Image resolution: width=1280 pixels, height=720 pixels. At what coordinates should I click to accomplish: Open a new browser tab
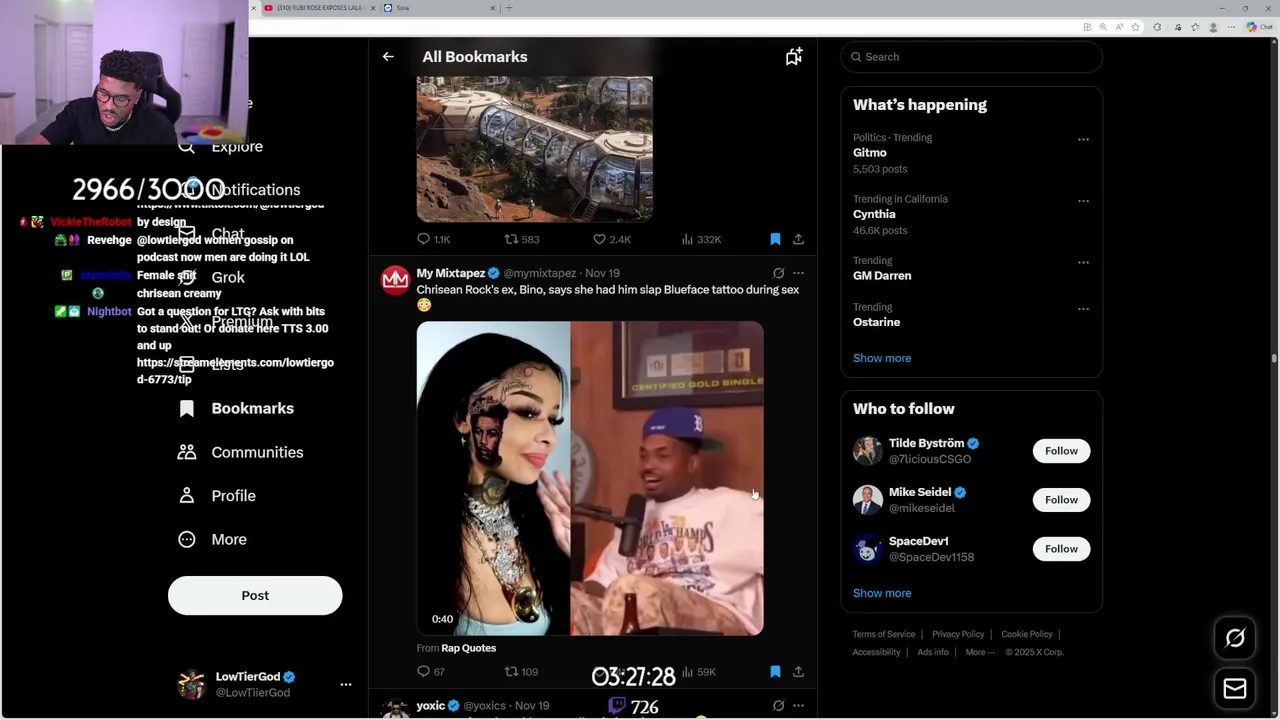pyautogui.click(x=509, y=8)
